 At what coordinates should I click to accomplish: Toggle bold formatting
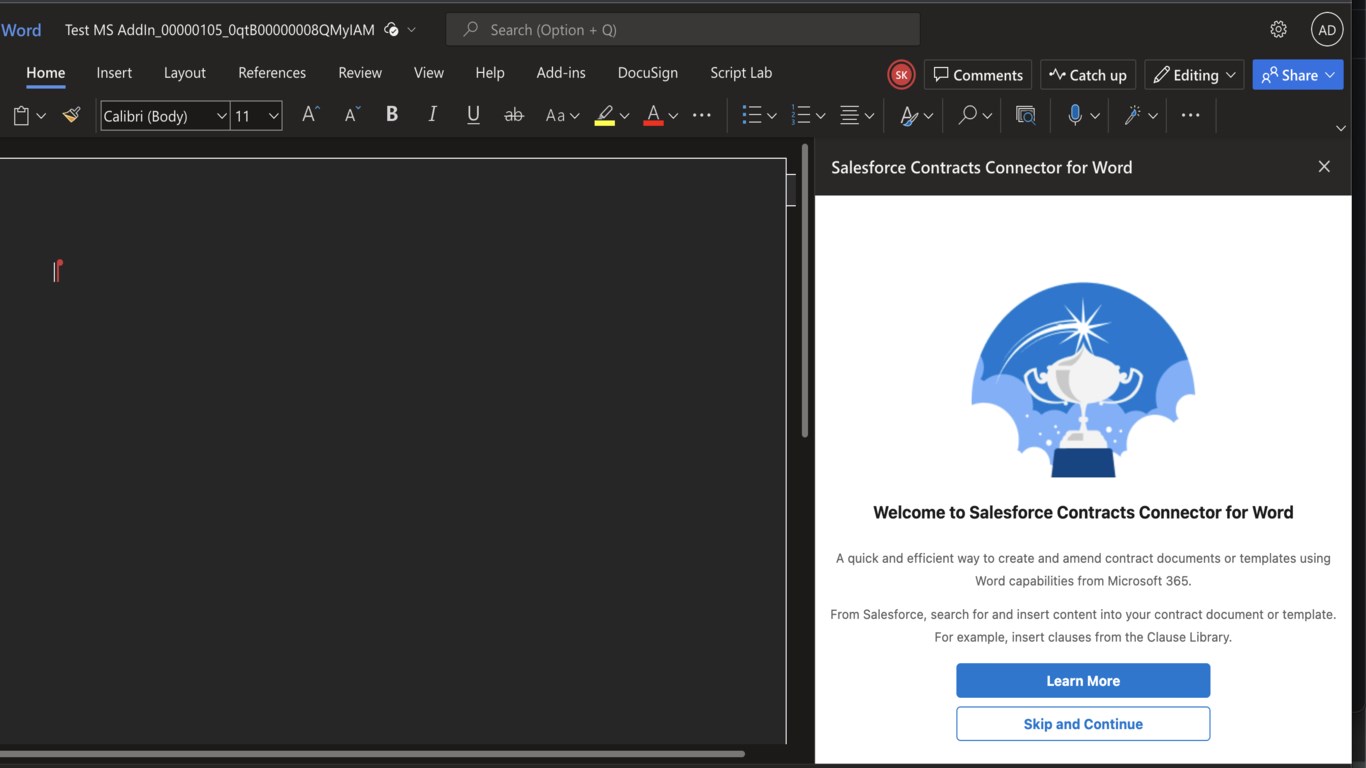click(x=392, y=116)
